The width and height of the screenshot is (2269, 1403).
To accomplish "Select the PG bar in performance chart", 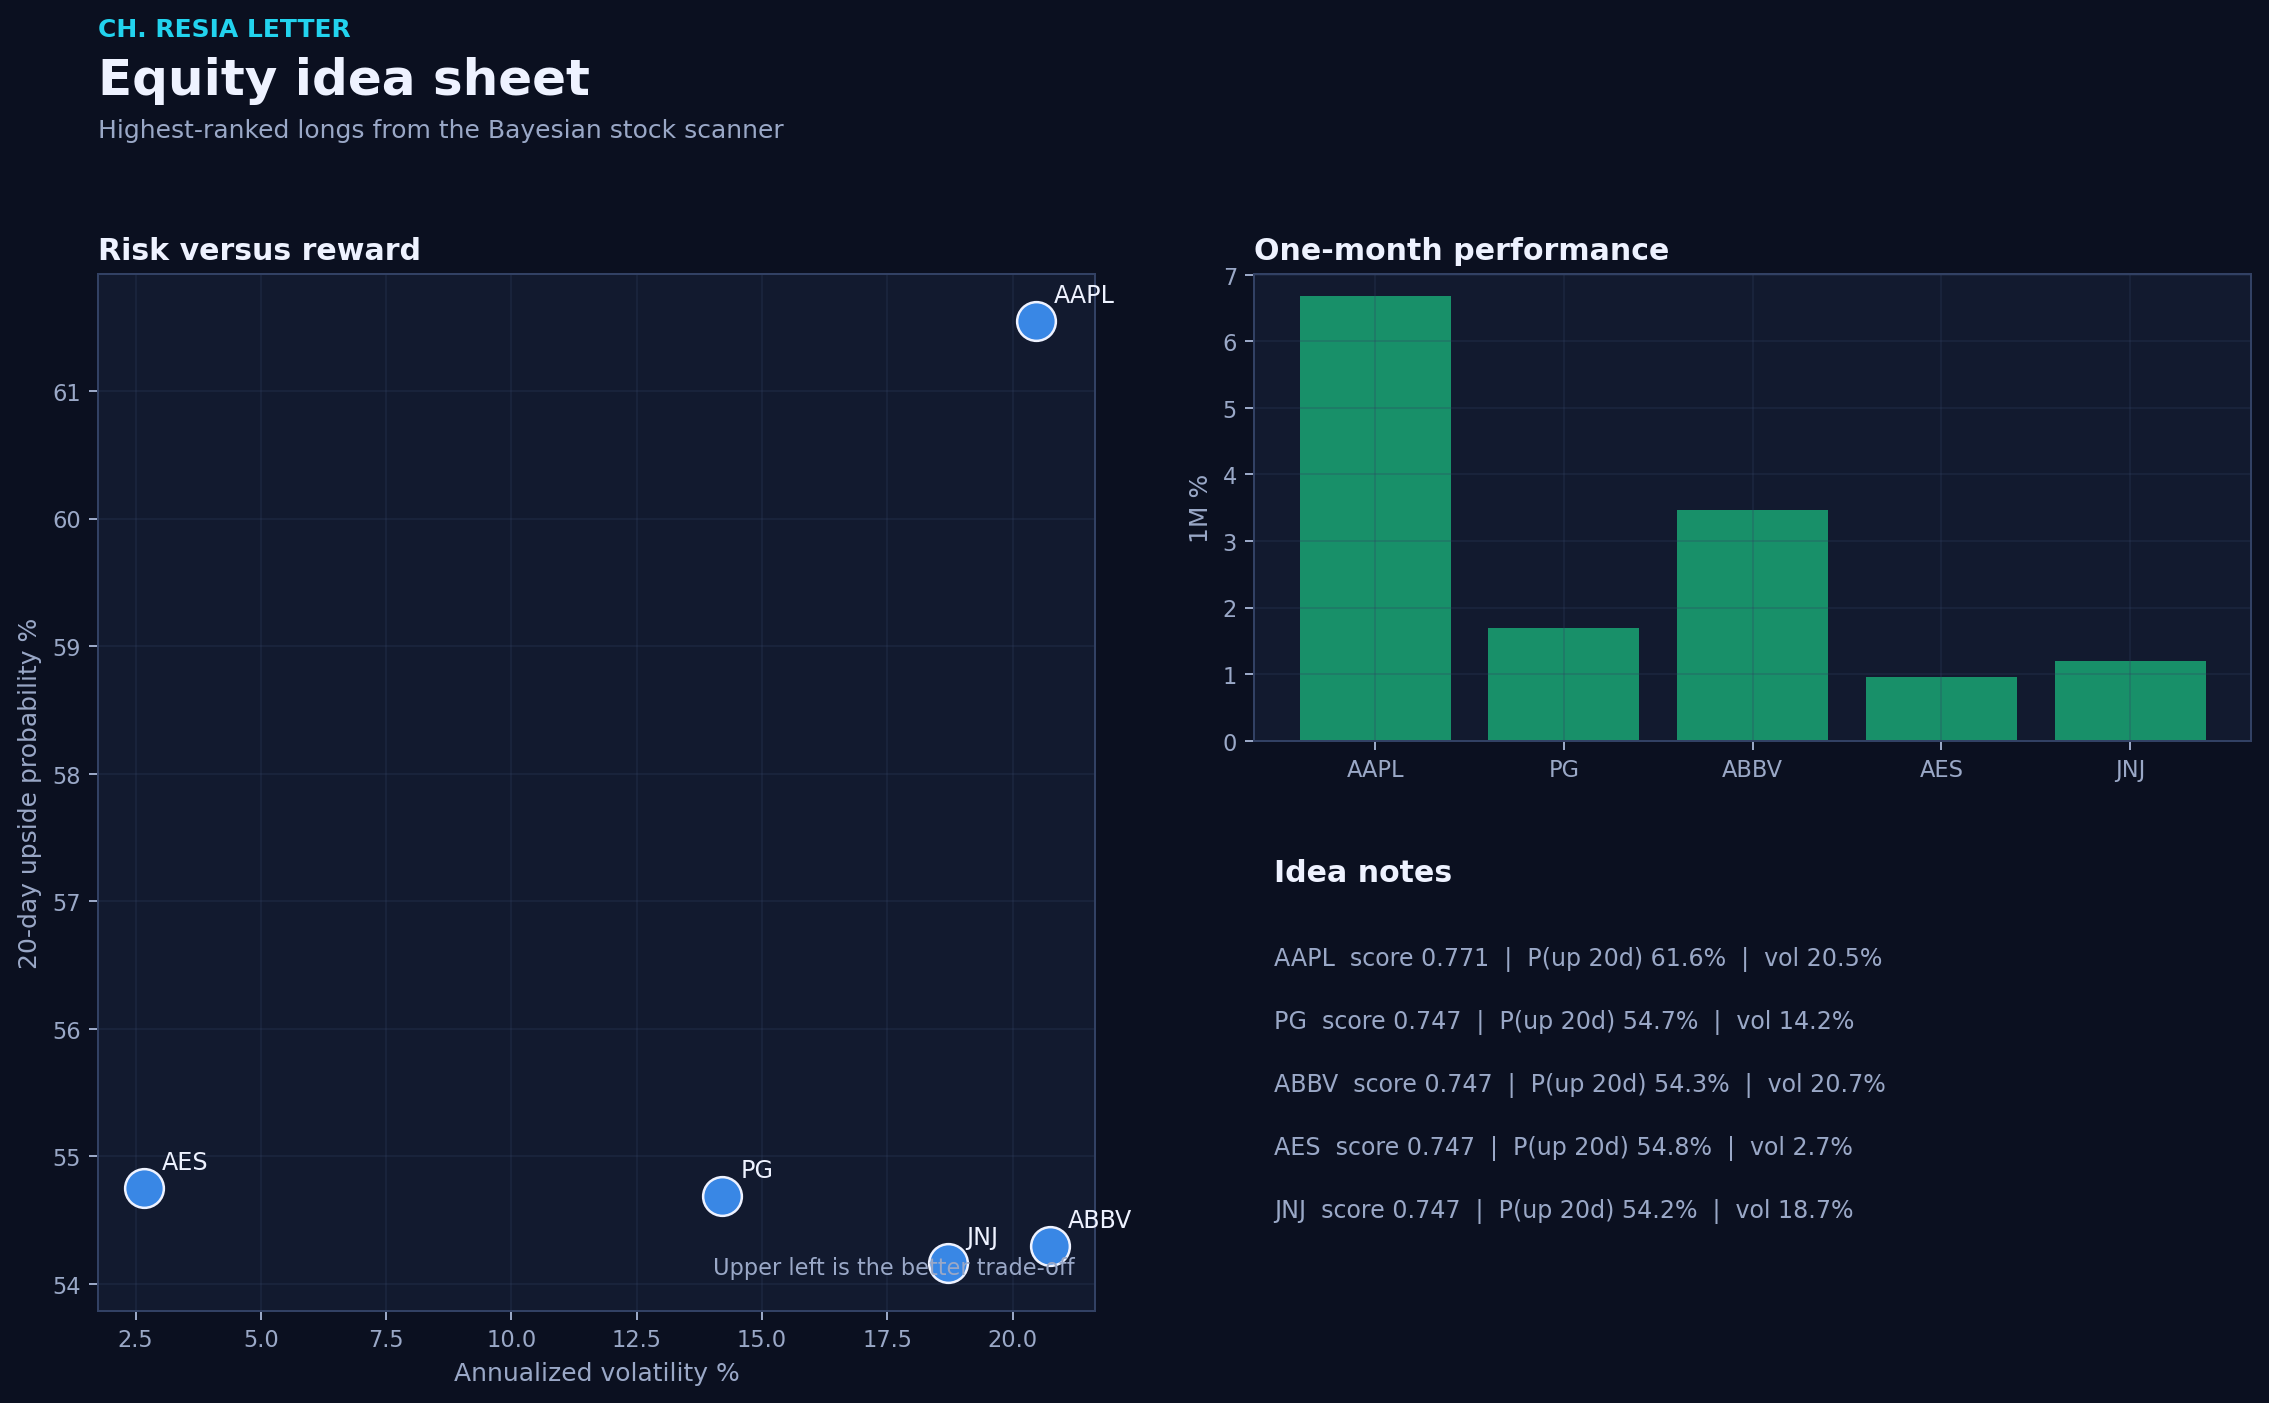I will [x=1563, y=684].
